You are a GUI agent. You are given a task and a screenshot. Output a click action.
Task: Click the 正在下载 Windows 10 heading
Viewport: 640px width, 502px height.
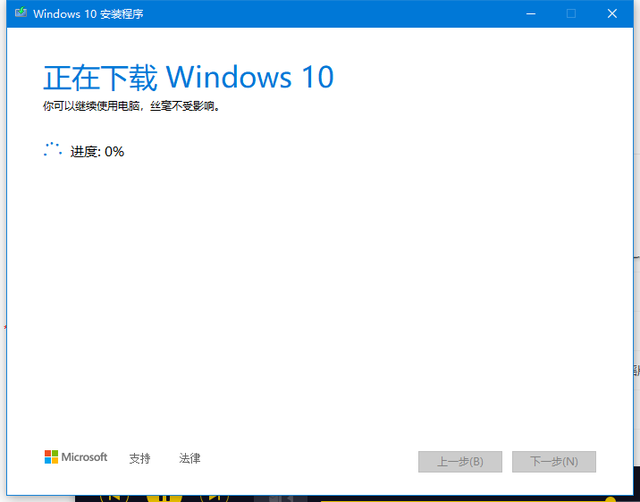click(189, 77)
